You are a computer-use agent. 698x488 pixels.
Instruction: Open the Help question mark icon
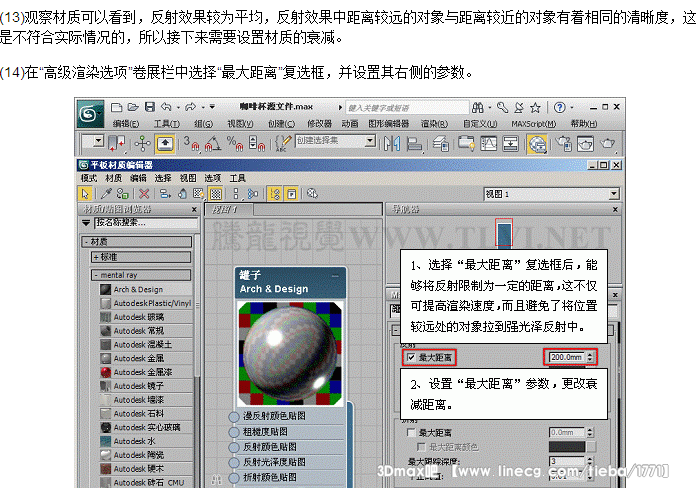coord(560,107)
